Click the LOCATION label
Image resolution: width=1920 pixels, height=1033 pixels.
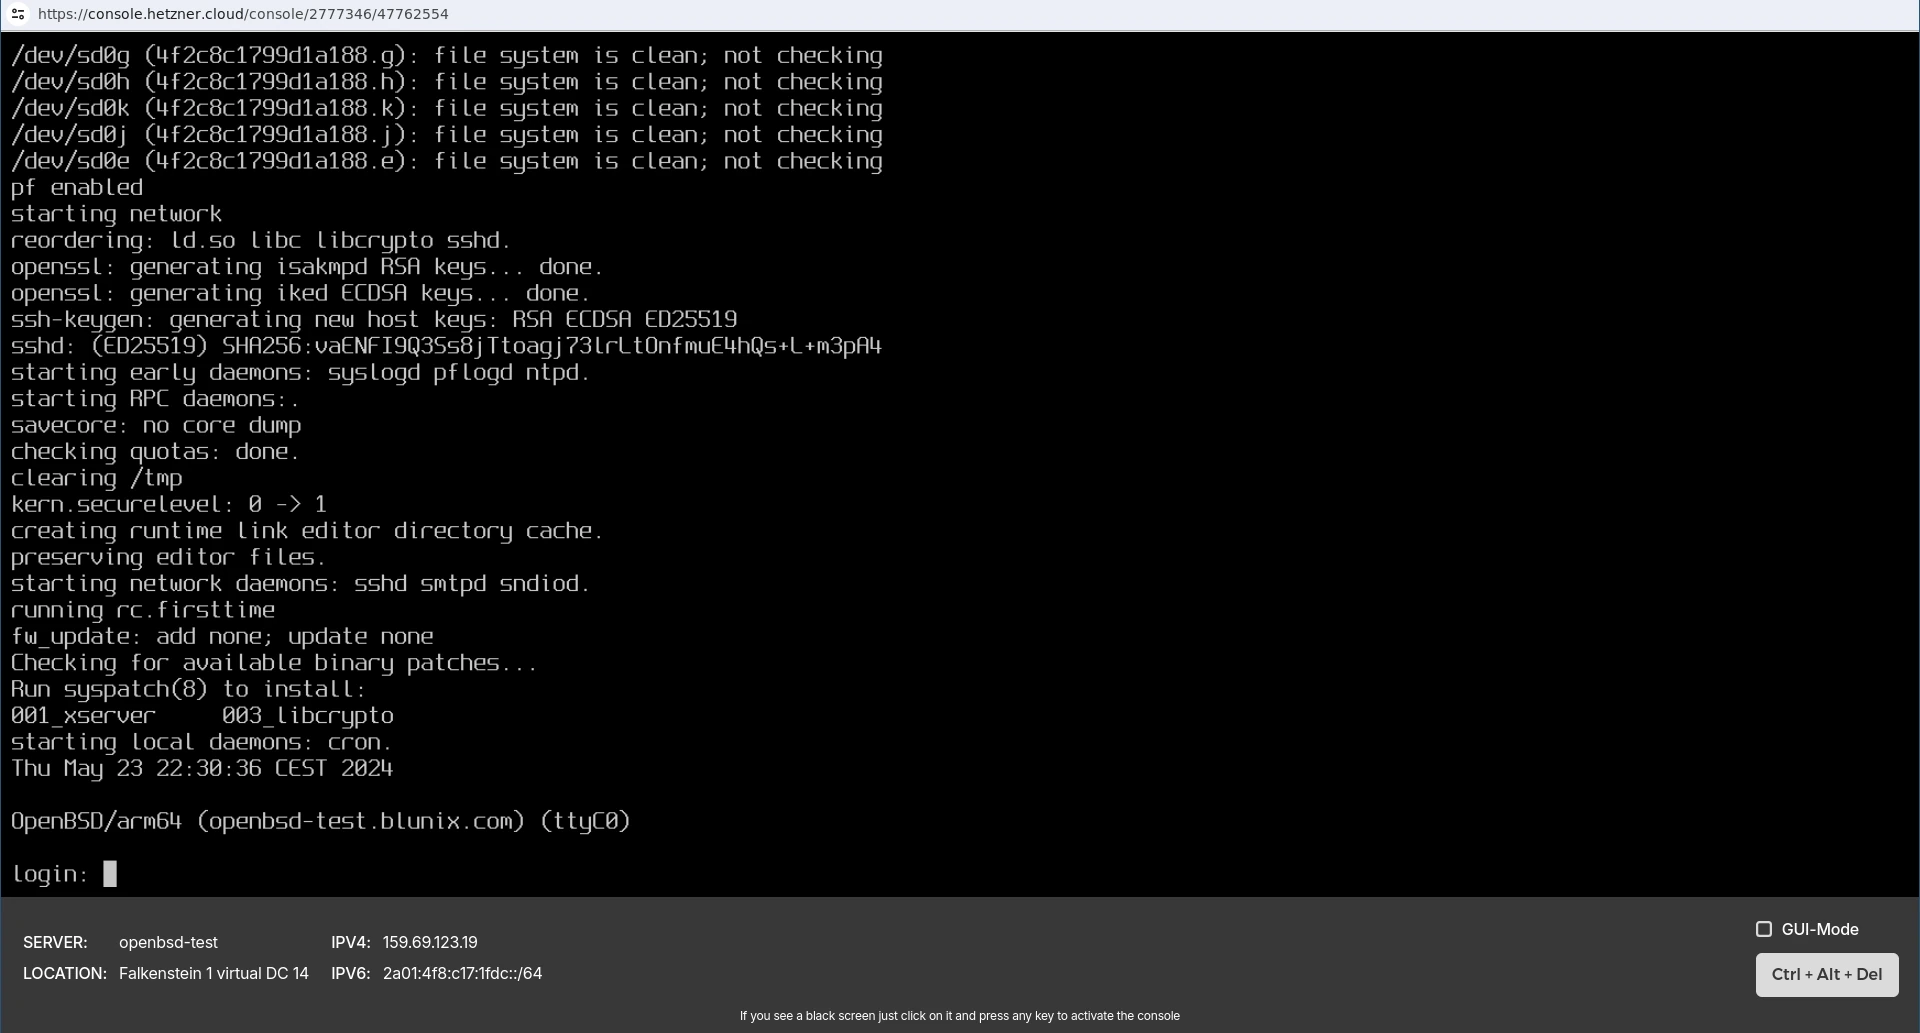tap(64, 973)
